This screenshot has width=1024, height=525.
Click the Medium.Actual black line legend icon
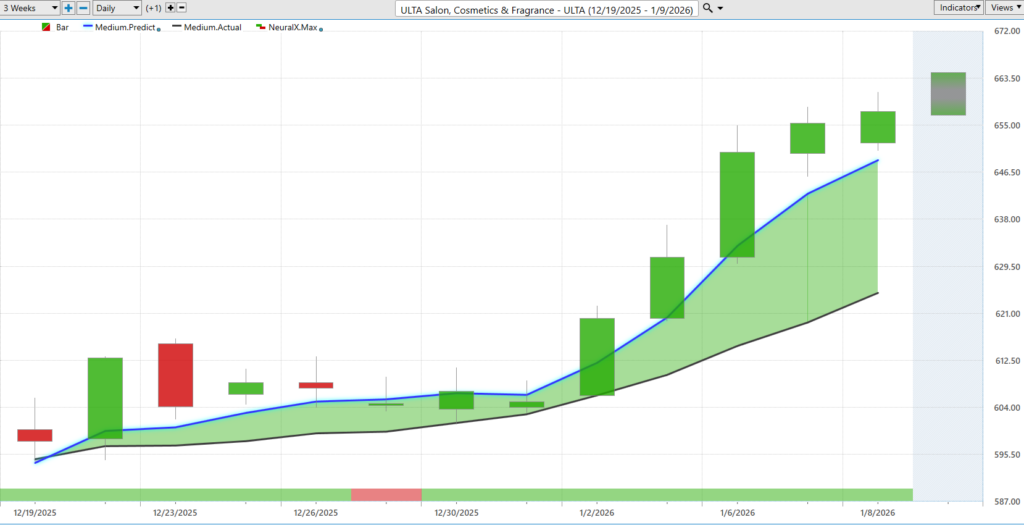point(175,27)
